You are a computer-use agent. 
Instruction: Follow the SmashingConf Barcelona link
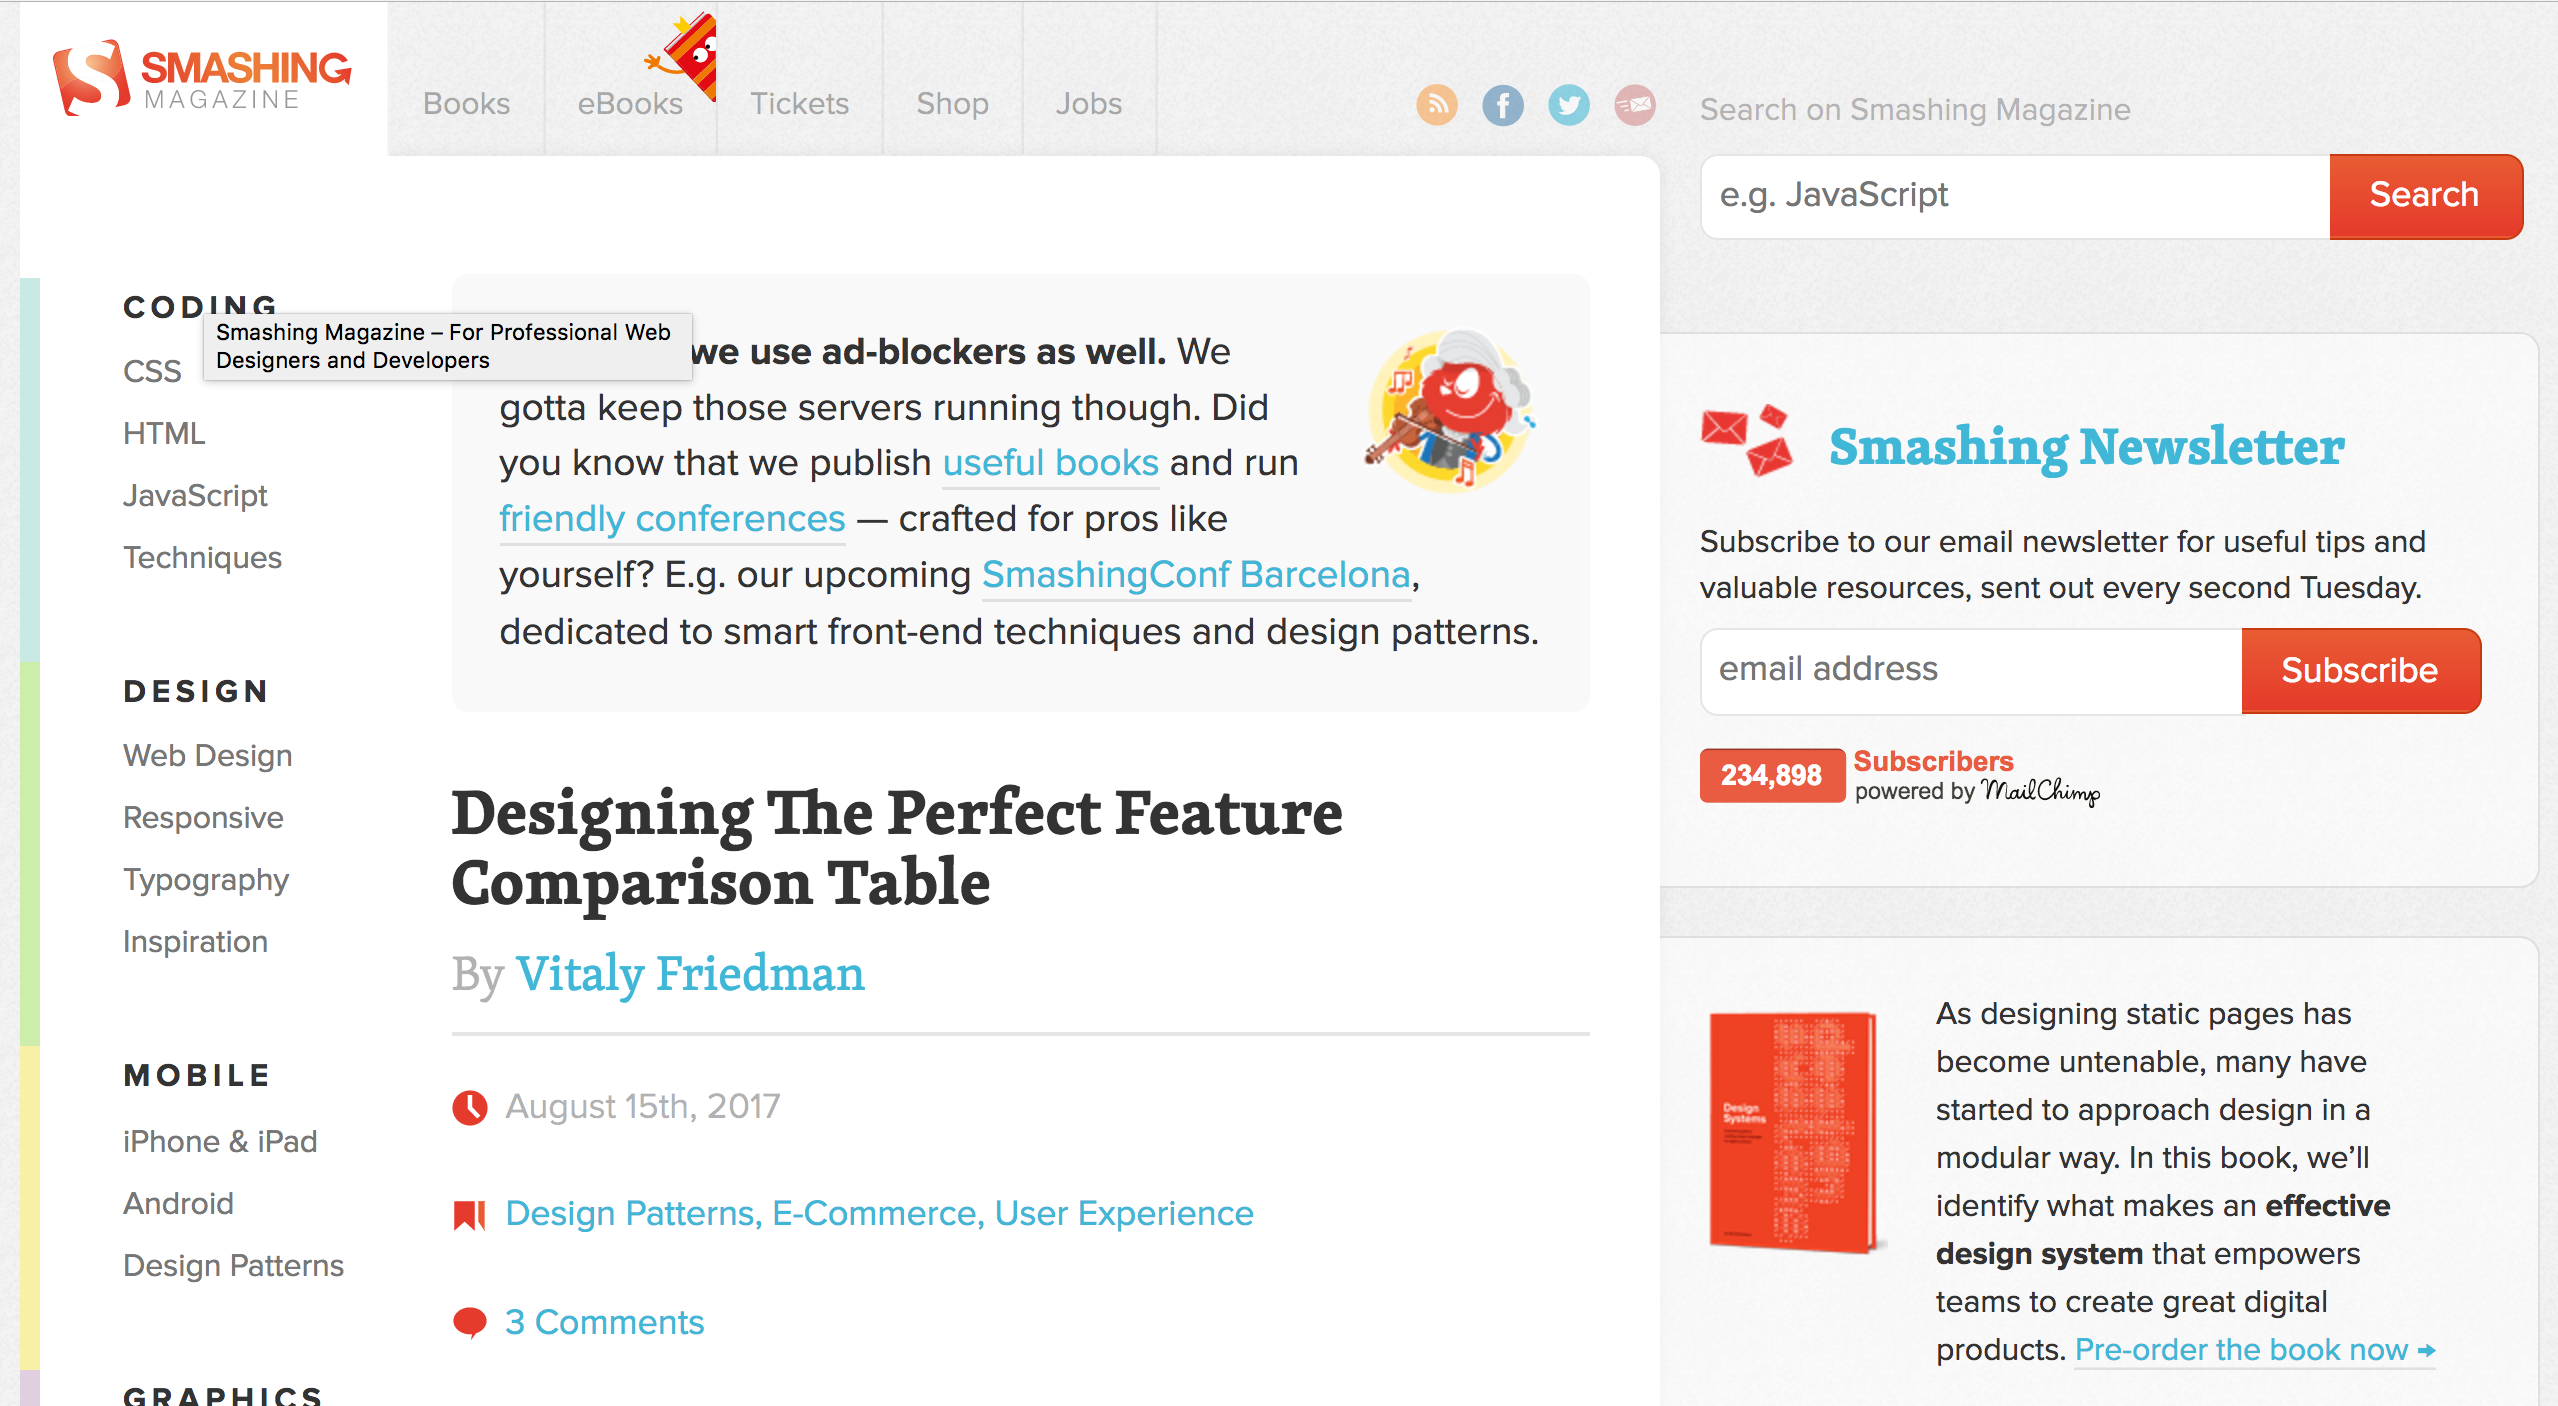pyautogui.click(x=1196, y=575)
